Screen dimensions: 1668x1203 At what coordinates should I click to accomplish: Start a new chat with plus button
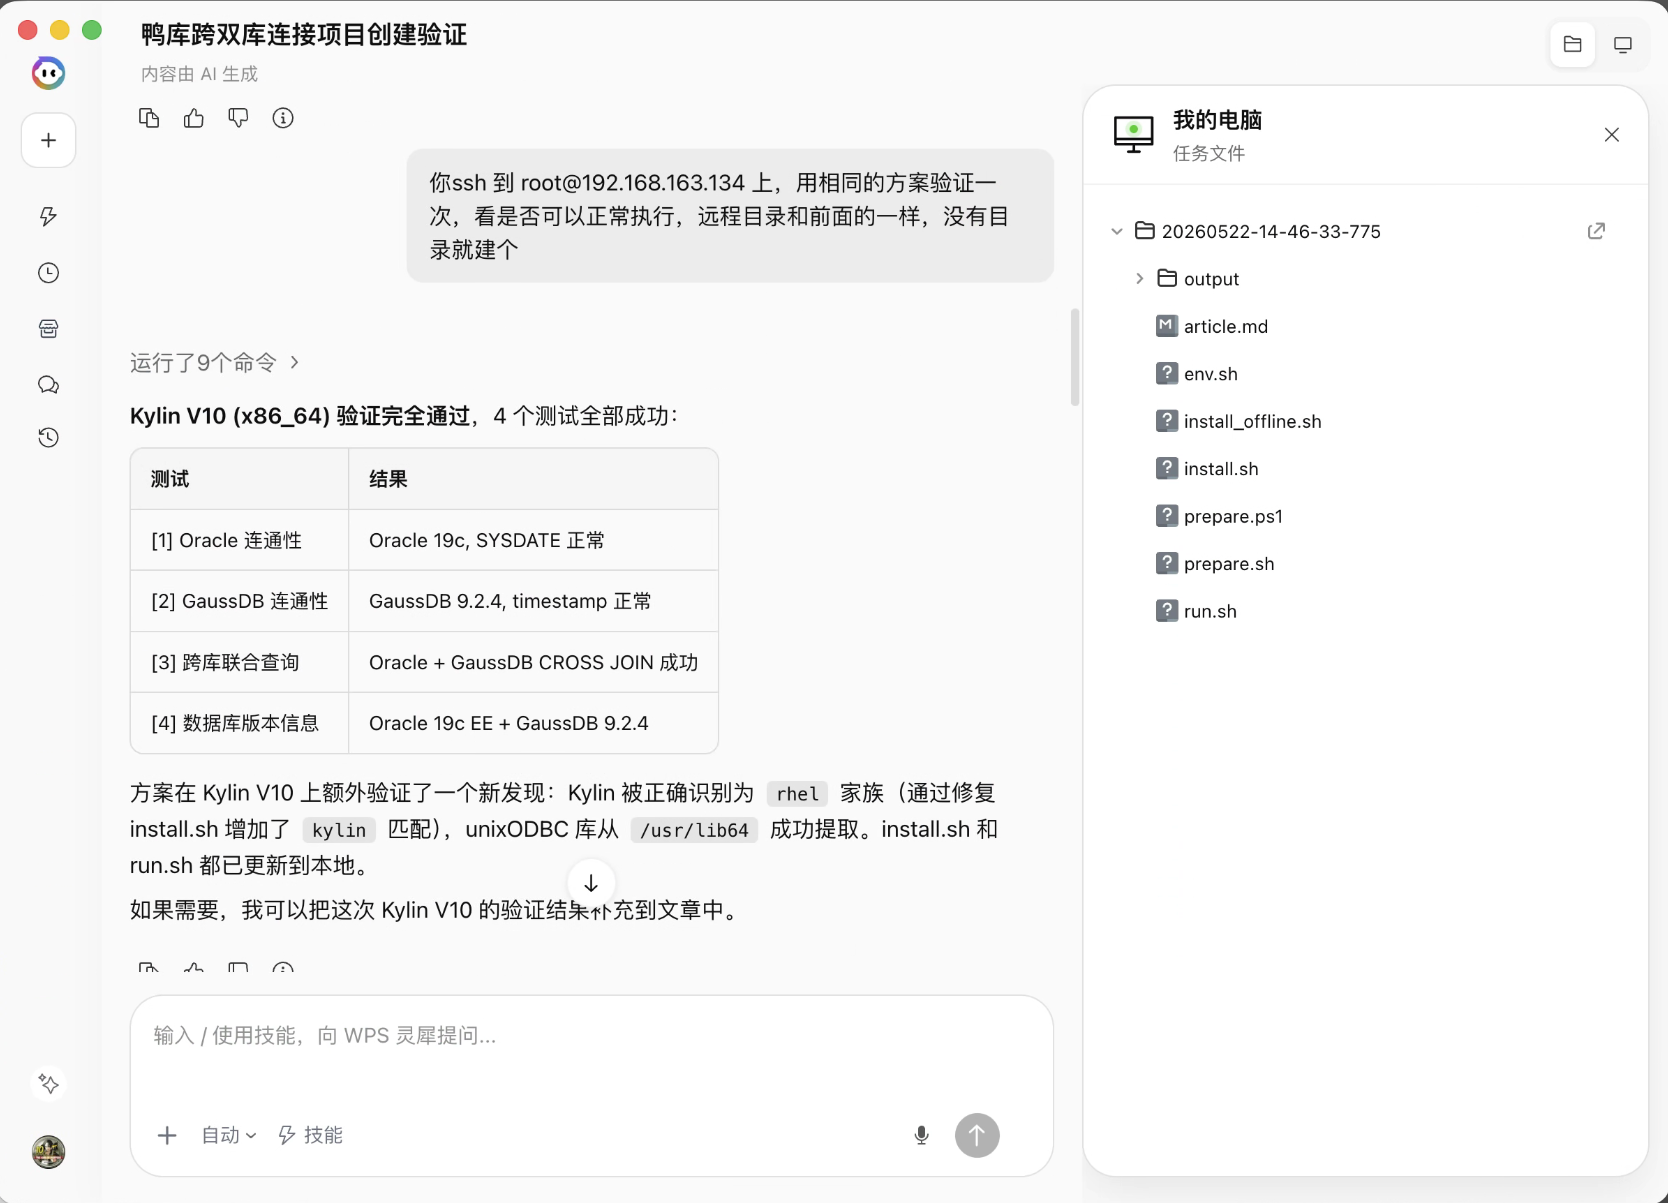coord(48,140)
